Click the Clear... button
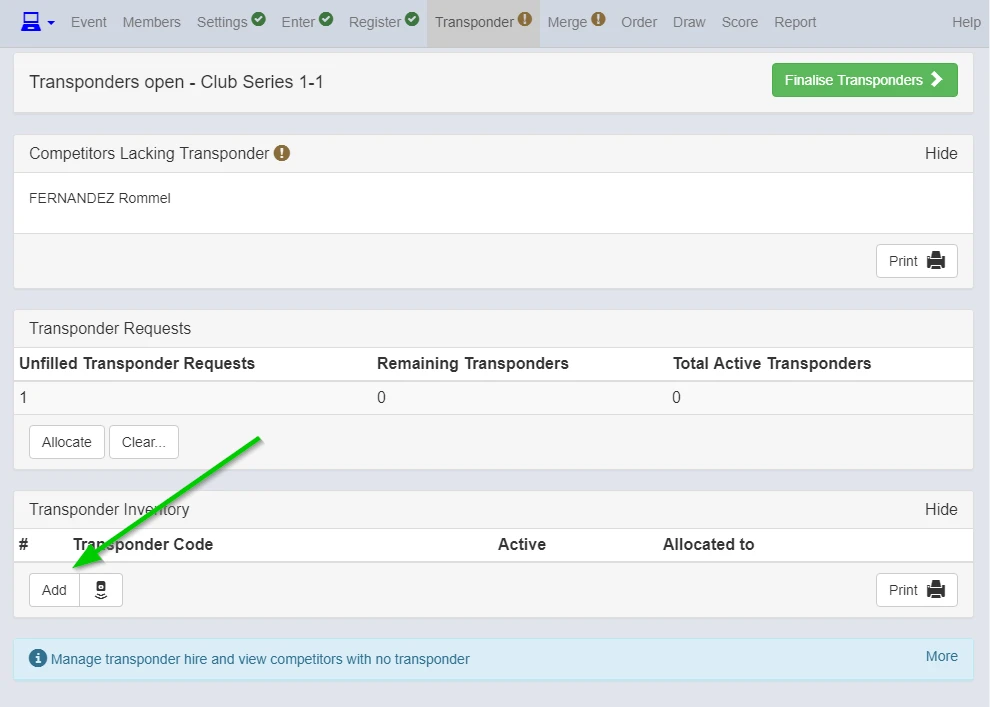This screenshot has height=707, width=990. click(144, 442)
